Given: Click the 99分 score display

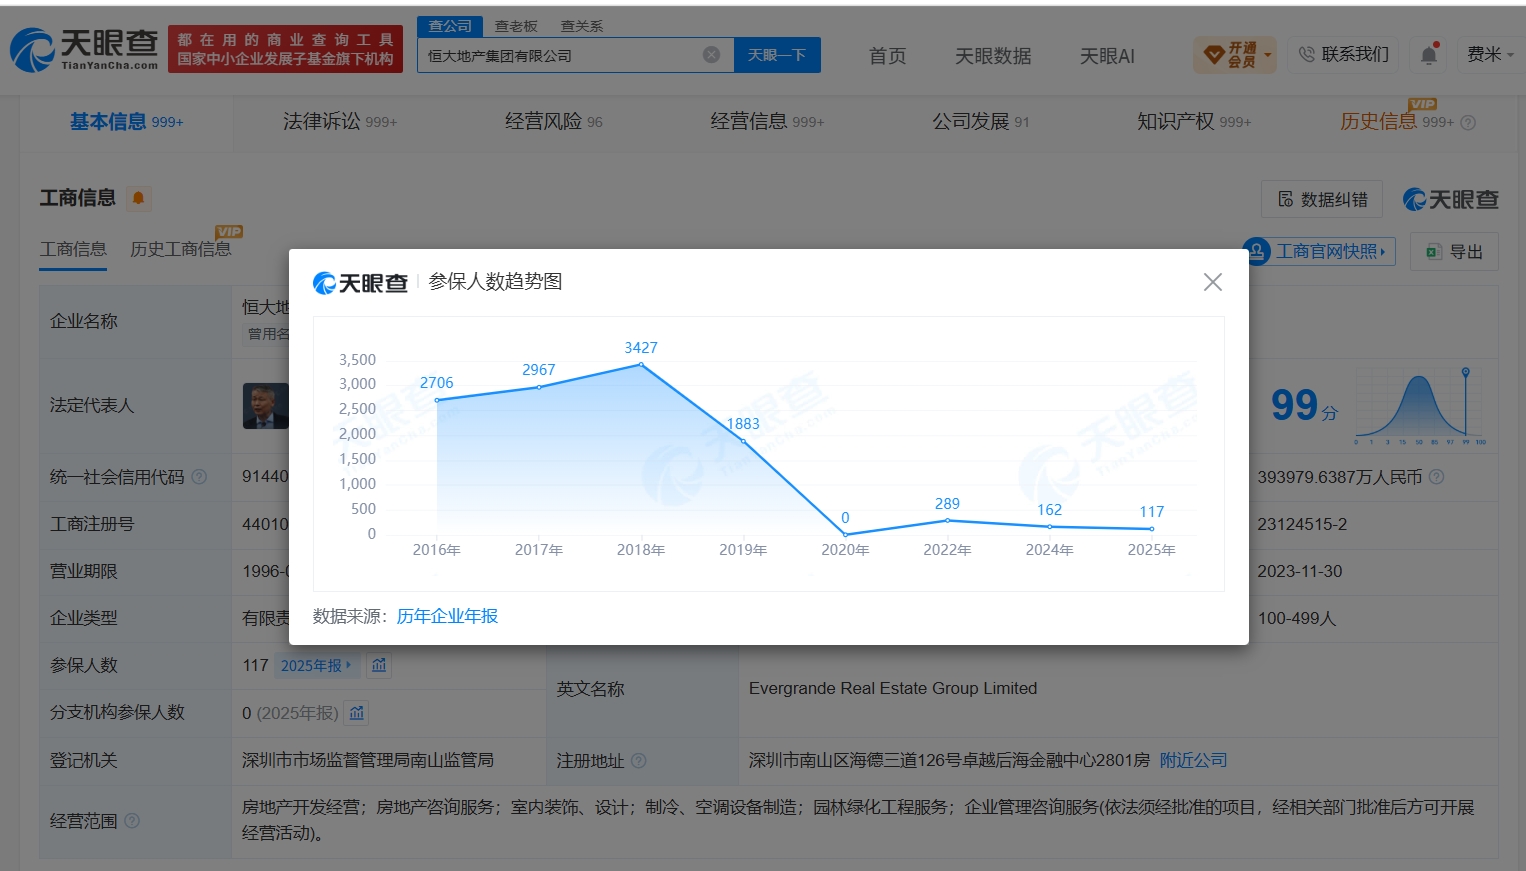Looking at the screenshot, I should tap(1304, 406).
